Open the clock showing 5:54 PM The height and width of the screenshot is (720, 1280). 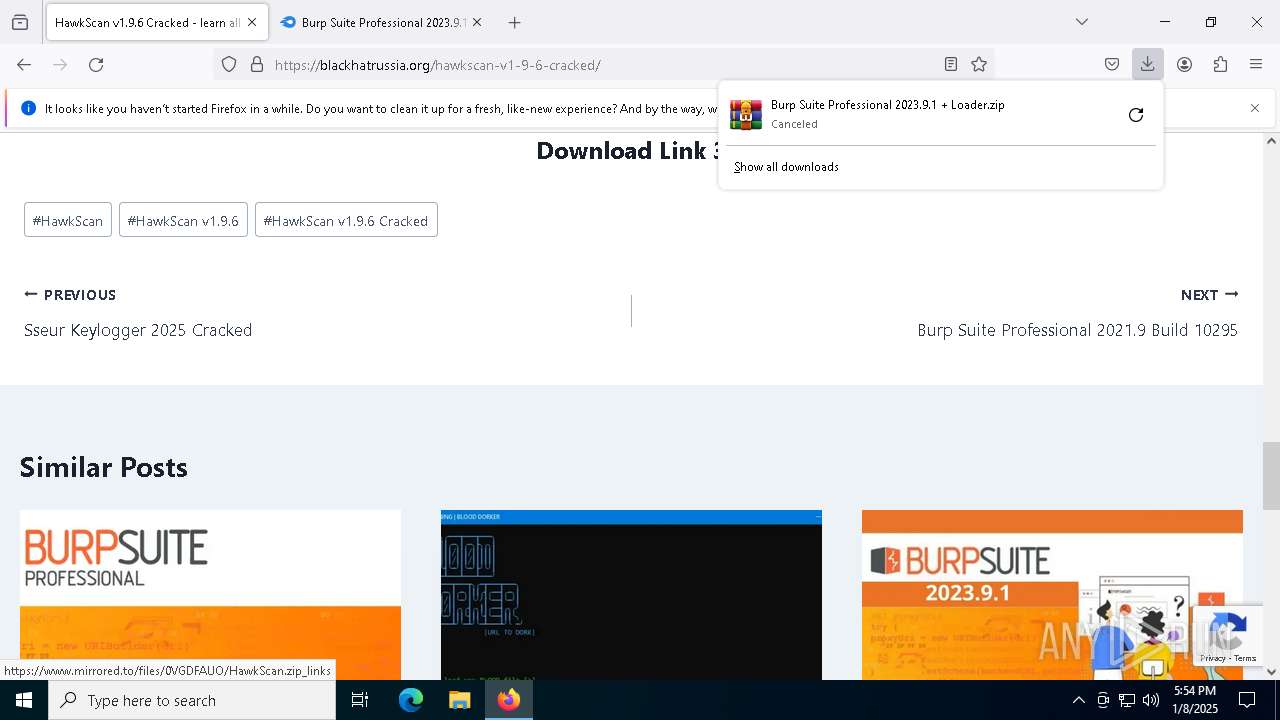pyautogui.click(x=1195, y=700)
